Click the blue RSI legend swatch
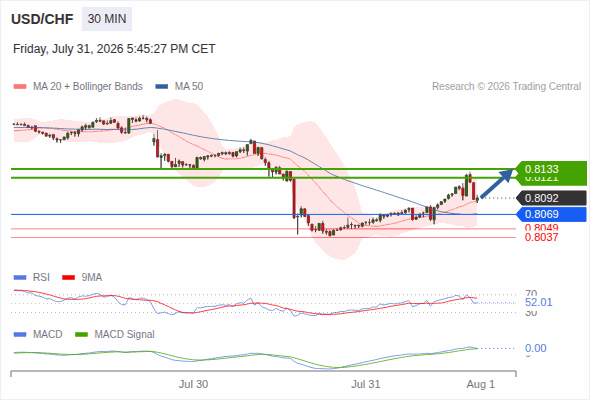Viewport: 590px width, 400px height. coord(20,278)
